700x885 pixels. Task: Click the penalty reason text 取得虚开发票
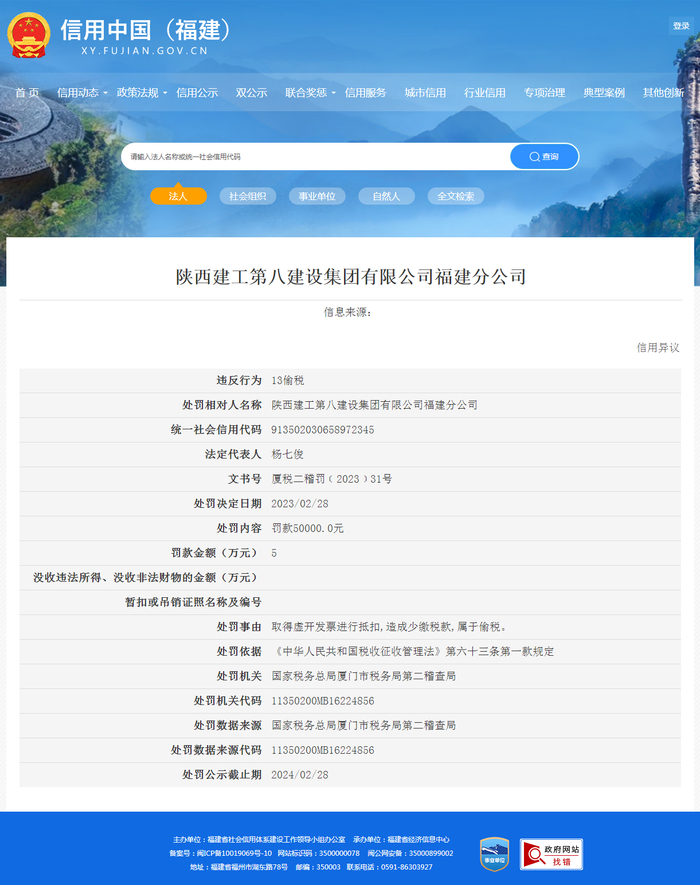tap(390, 626)
